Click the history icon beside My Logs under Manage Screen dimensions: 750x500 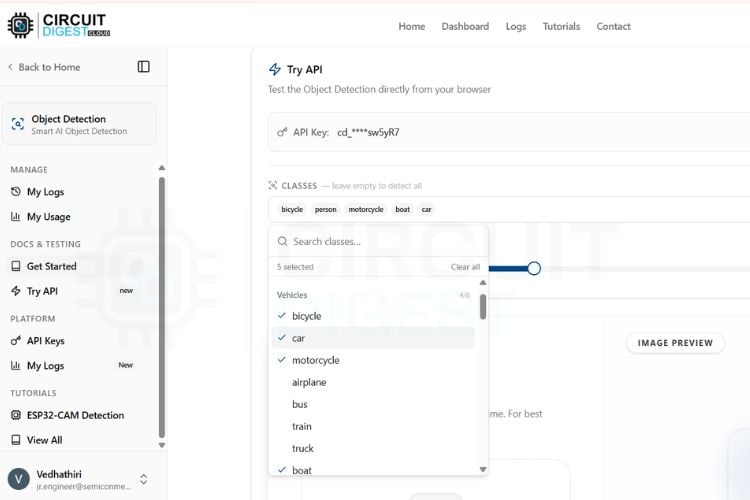(16, 191)
